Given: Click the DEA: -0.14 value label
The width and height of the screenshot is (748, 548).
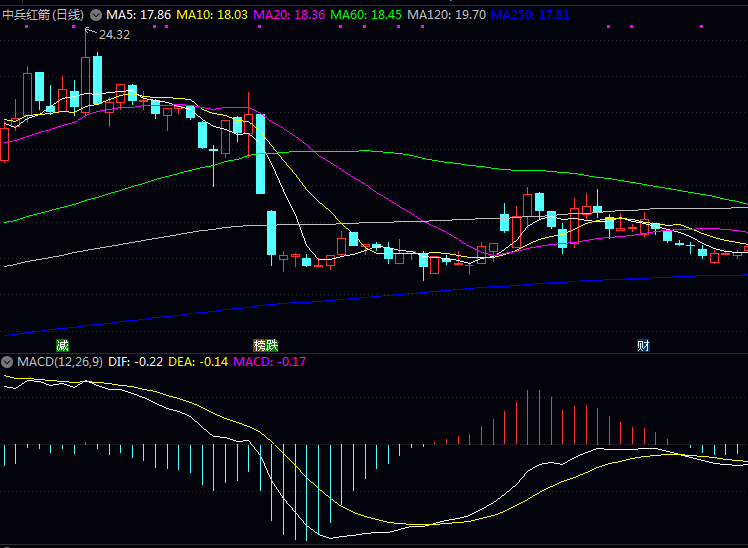Looking at the screenshot, I should (x=198, y=361).
